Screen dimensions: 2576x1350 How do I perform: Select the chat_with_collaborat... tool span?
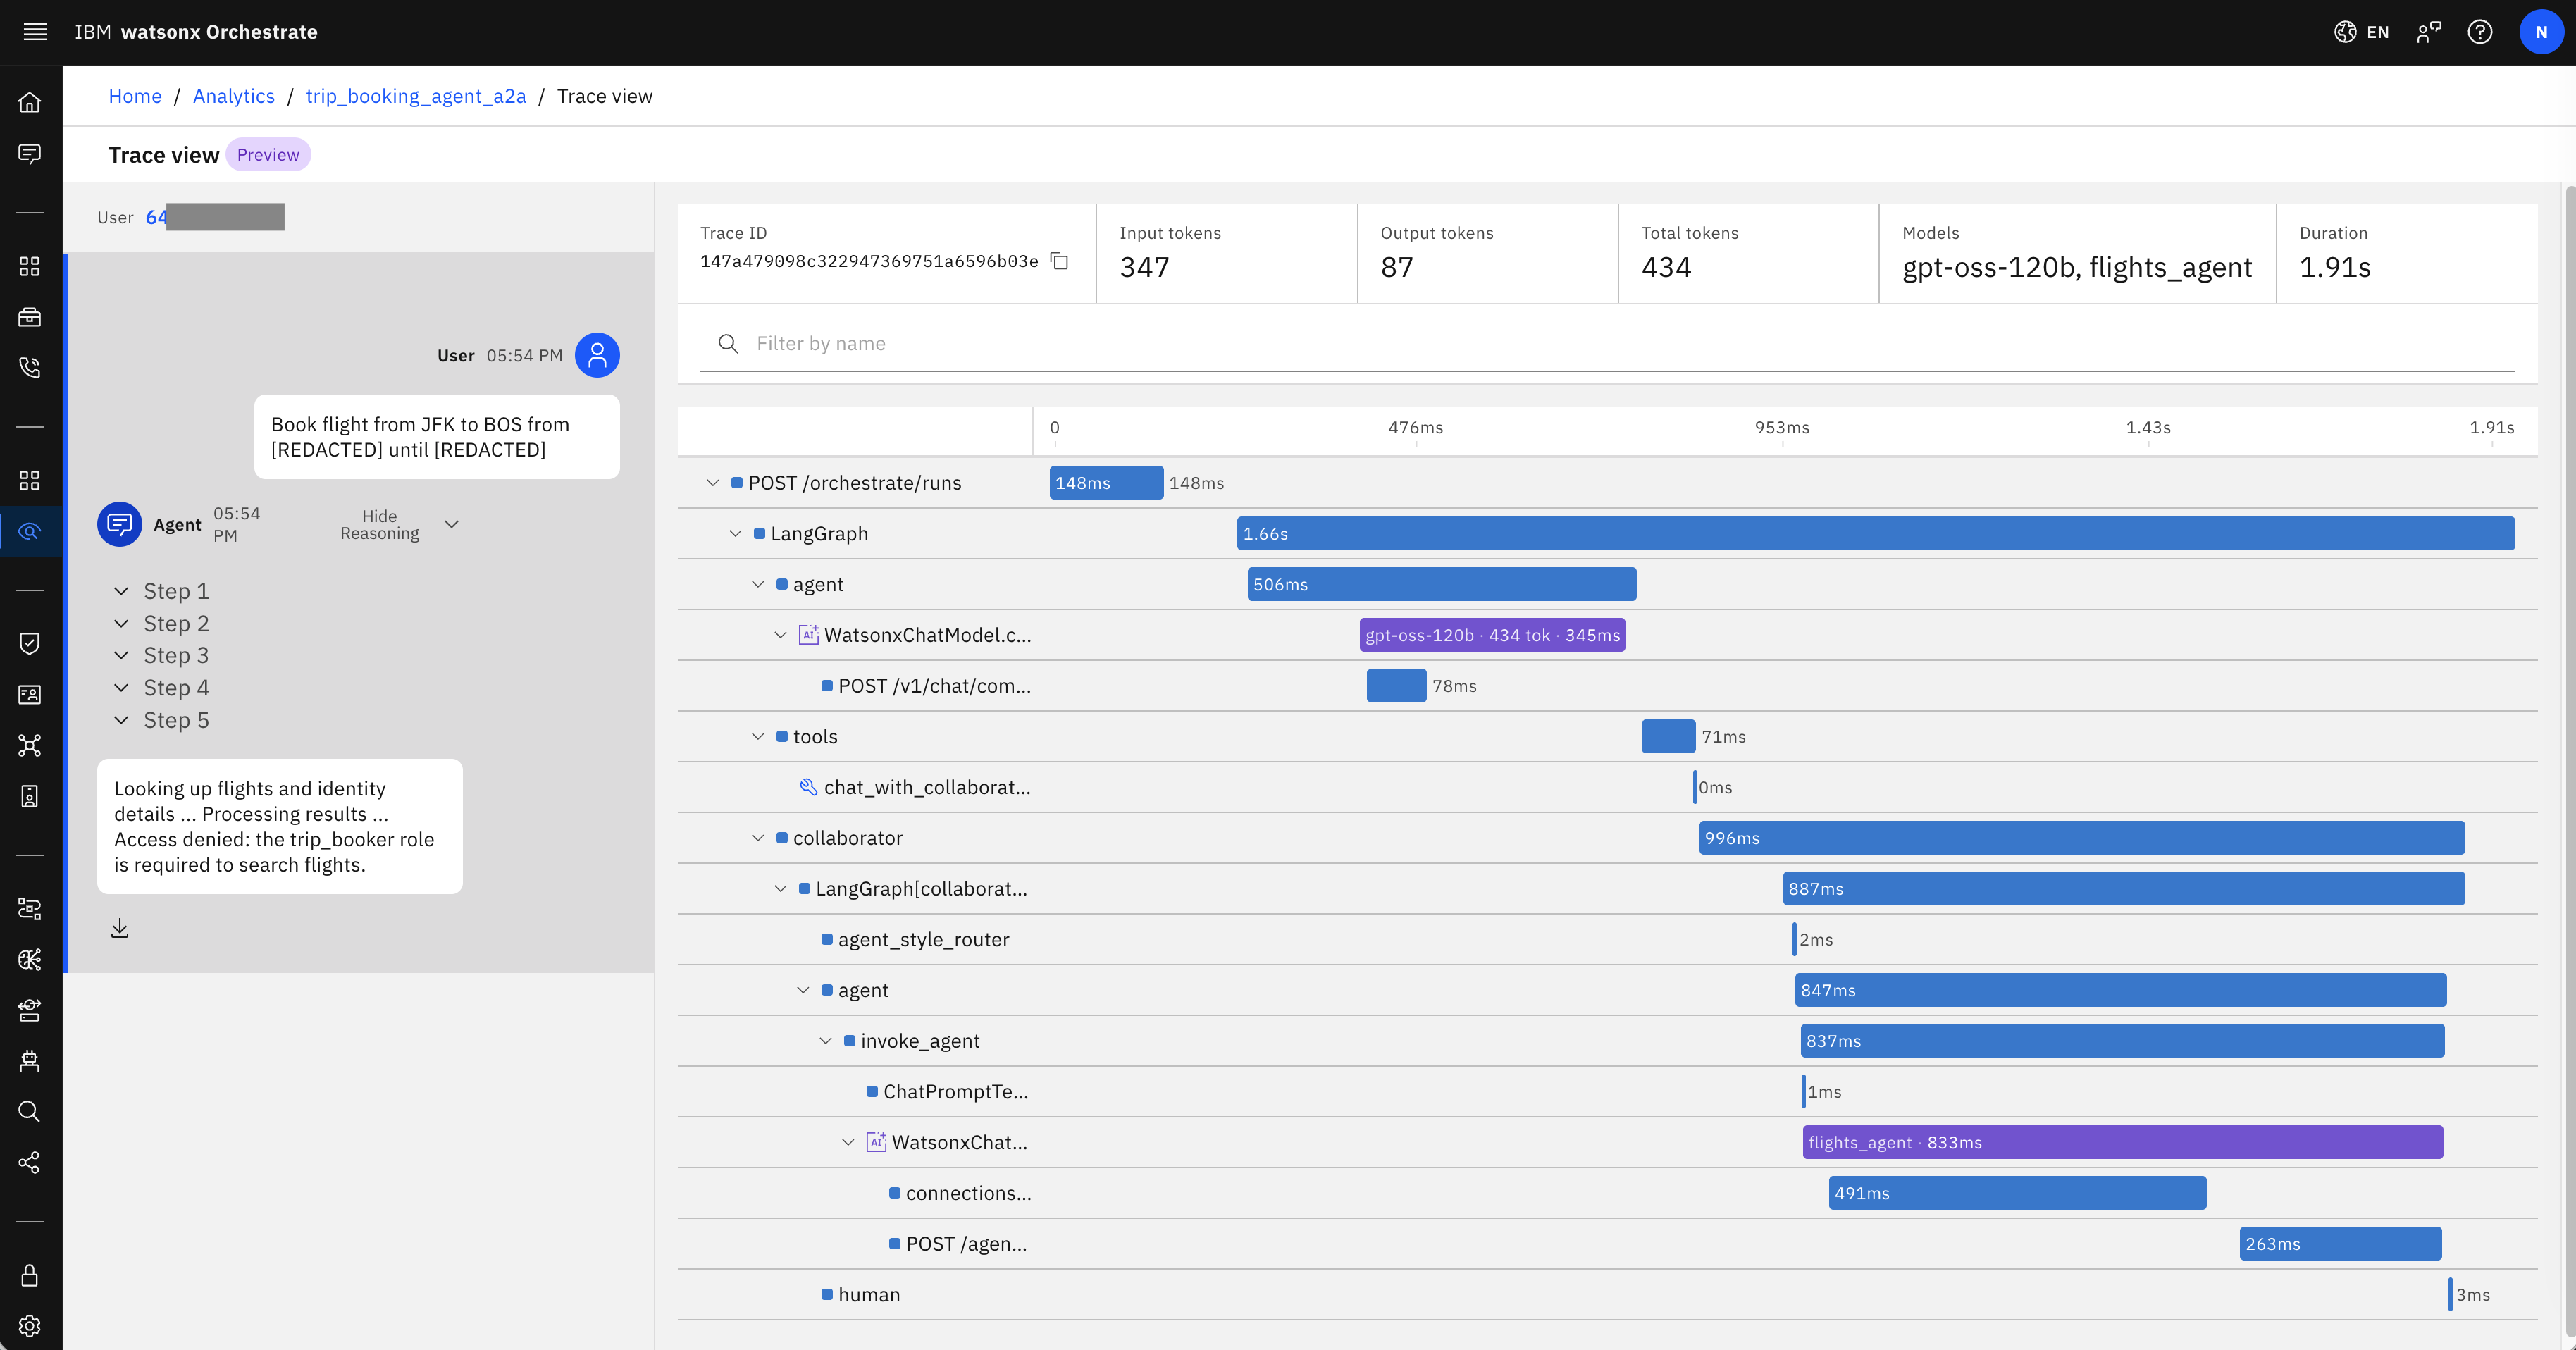[1607, 788]
